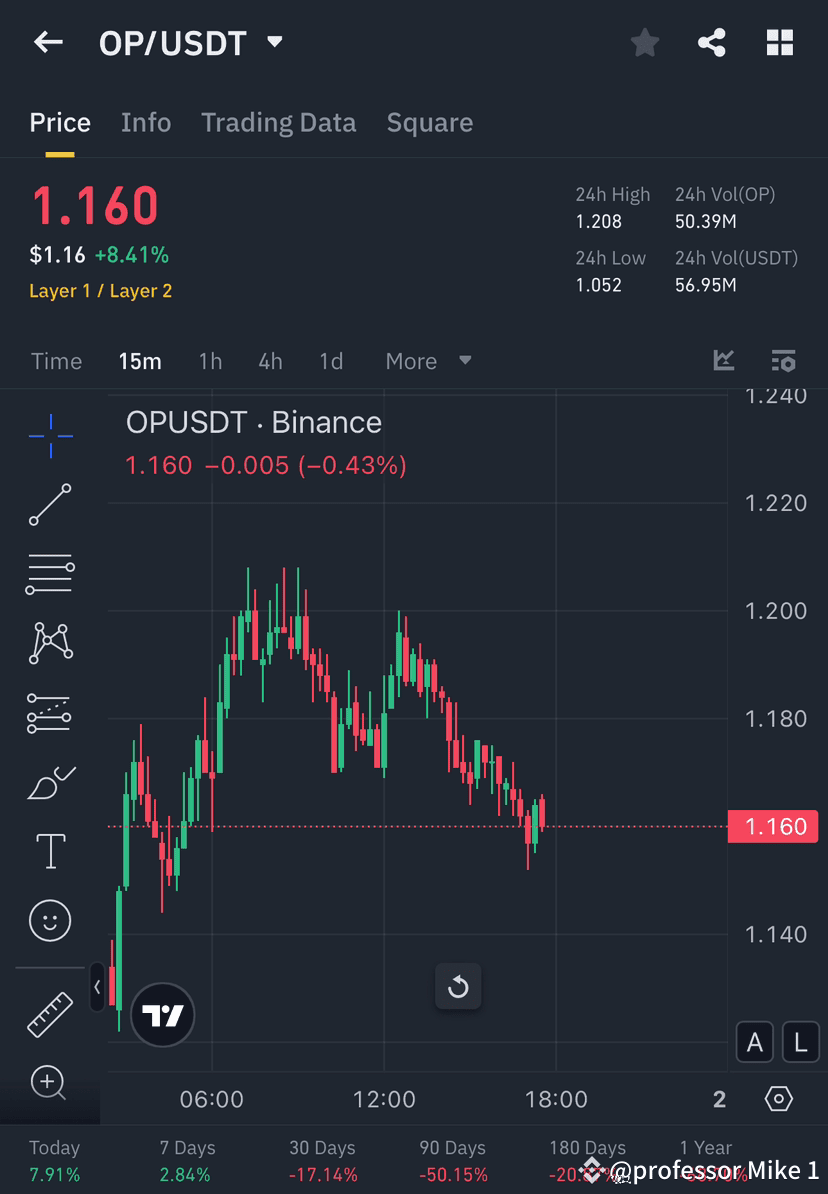This screenshot has width=828, height=1194.
Task: Click the TradingView logo on the chart
Action: point(162,1014)
